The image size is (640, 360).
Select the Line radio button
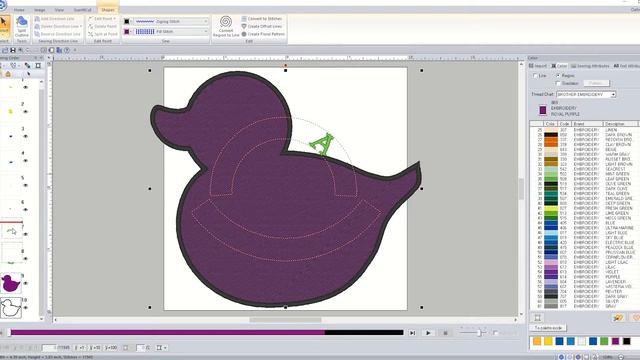click(x=535, y=76)
